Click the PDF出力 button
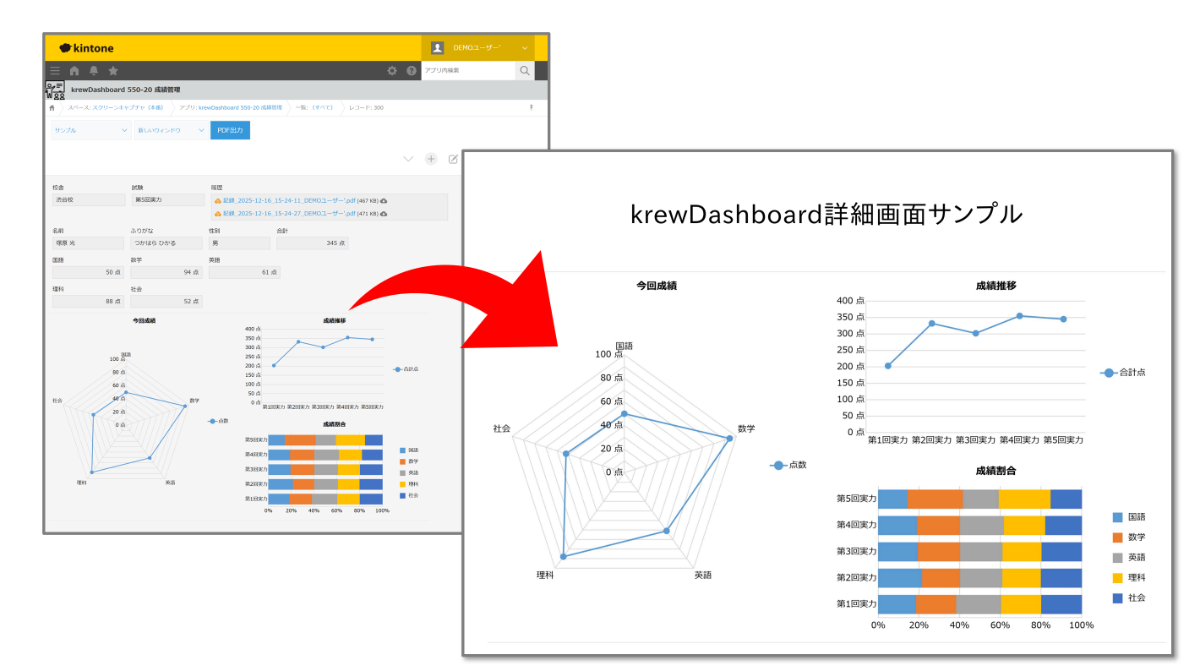Screen dimensions: 1200x671 [x=230, y=130]
